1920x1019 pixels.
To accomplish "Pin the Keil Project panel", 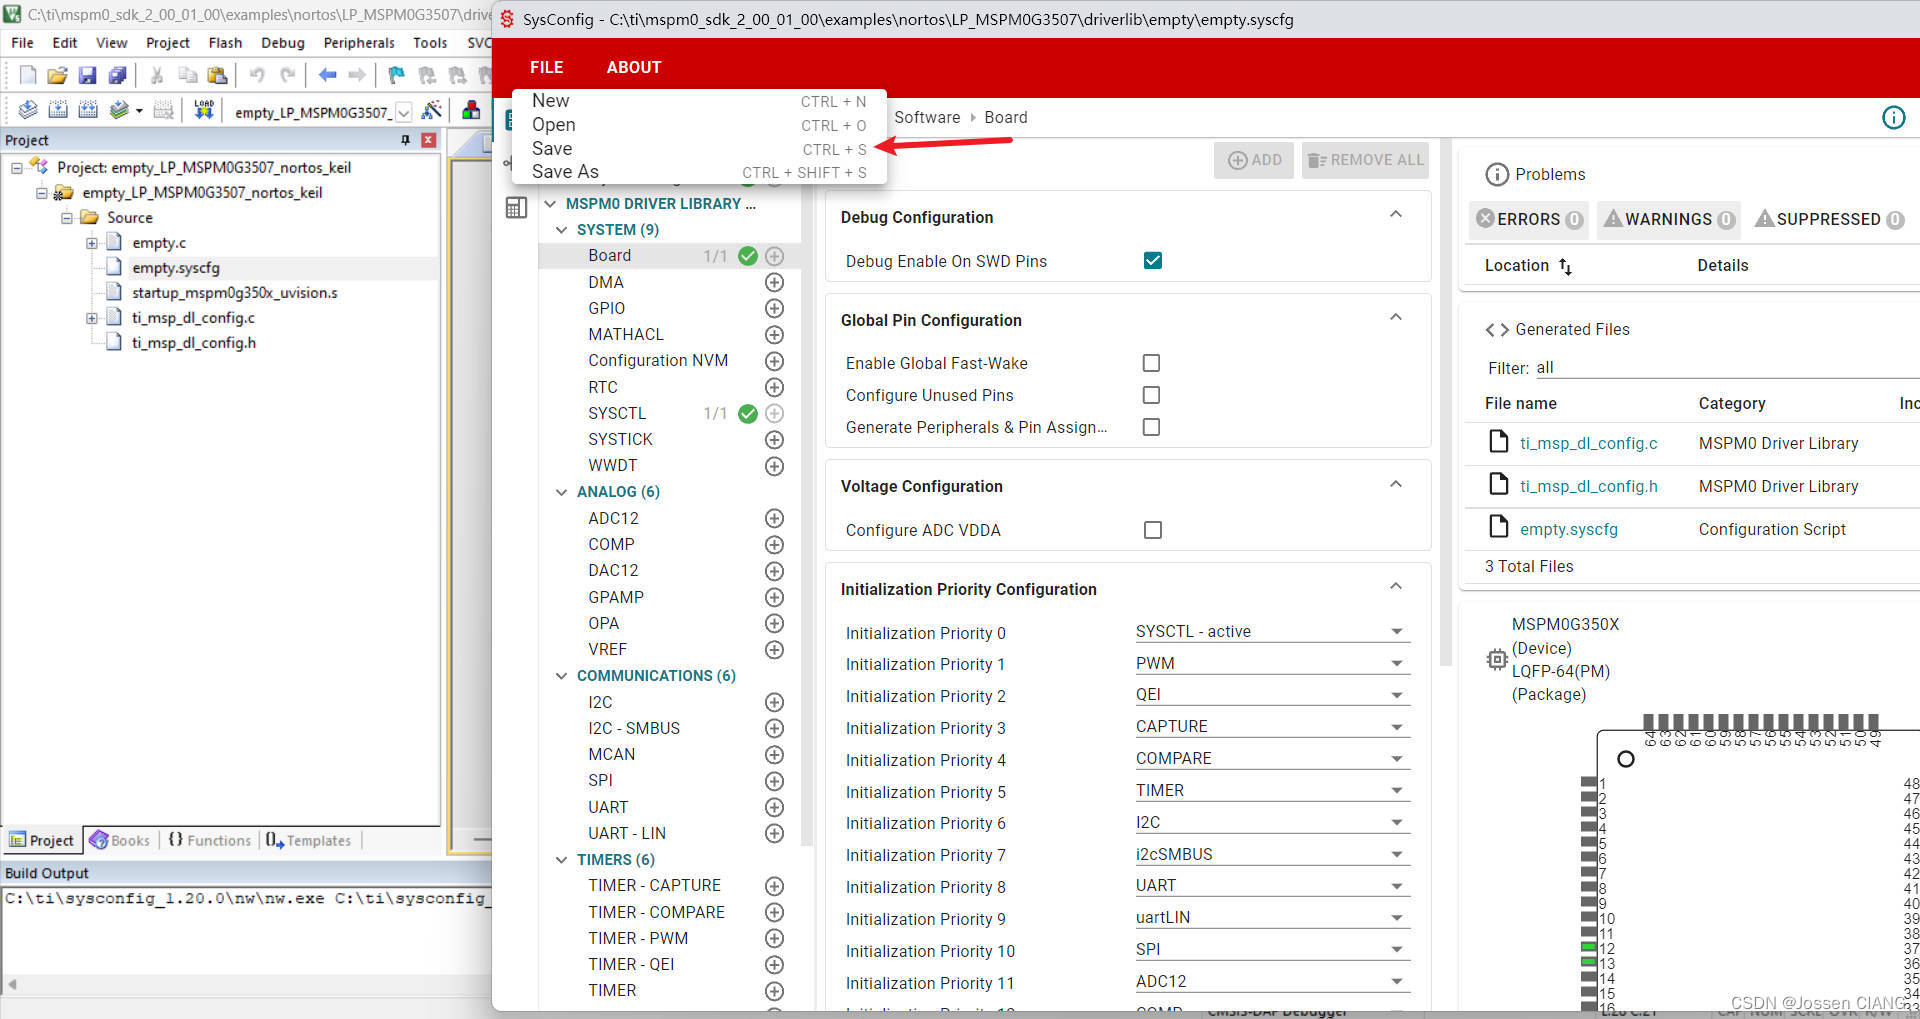I will pyautogui.click(x=406, y=140).
